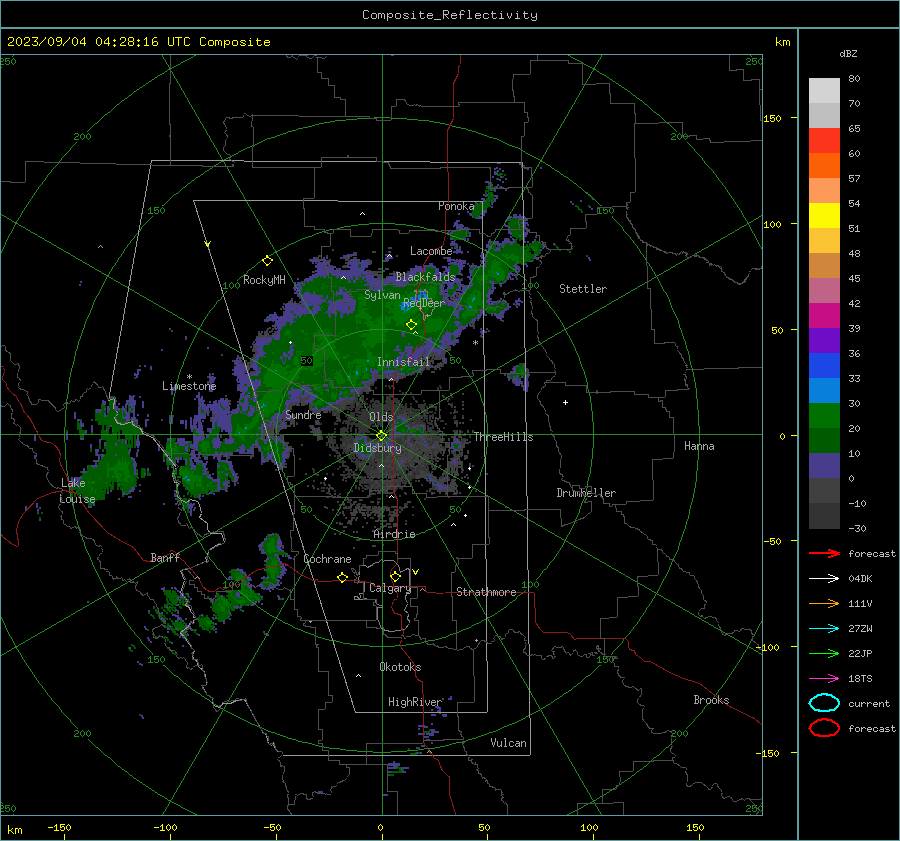Select the dark green 10–20 dBZ swatch
This screenshot has height=841, width=900.
[x=824, y=441]
